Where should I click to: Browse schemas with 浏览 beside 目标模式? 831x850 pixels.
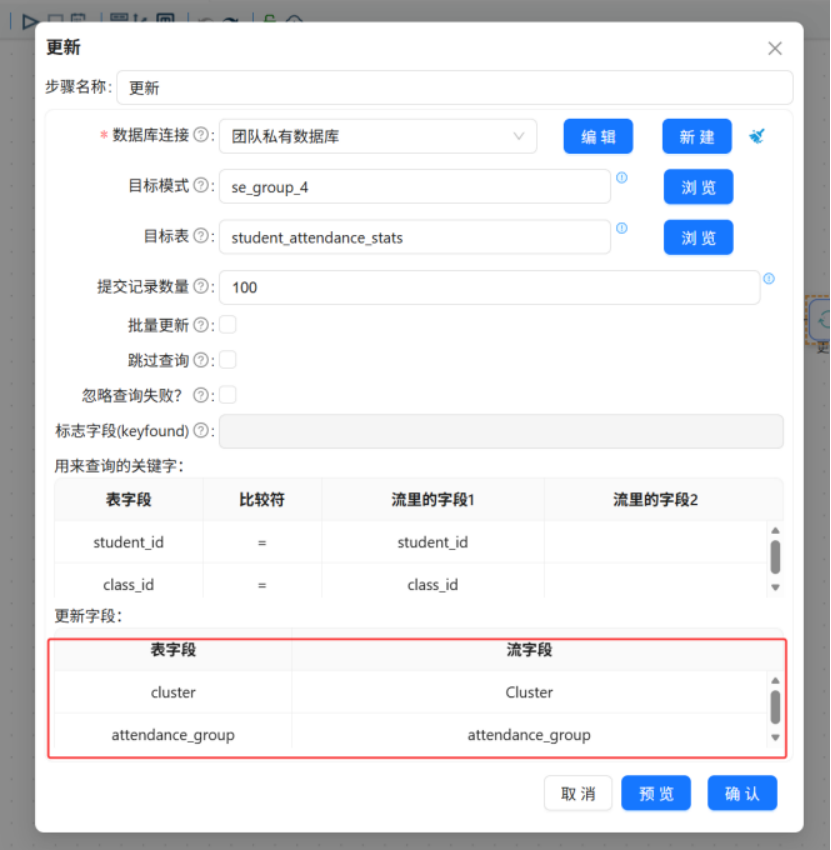pyautogui.click(x=698, y=187)
